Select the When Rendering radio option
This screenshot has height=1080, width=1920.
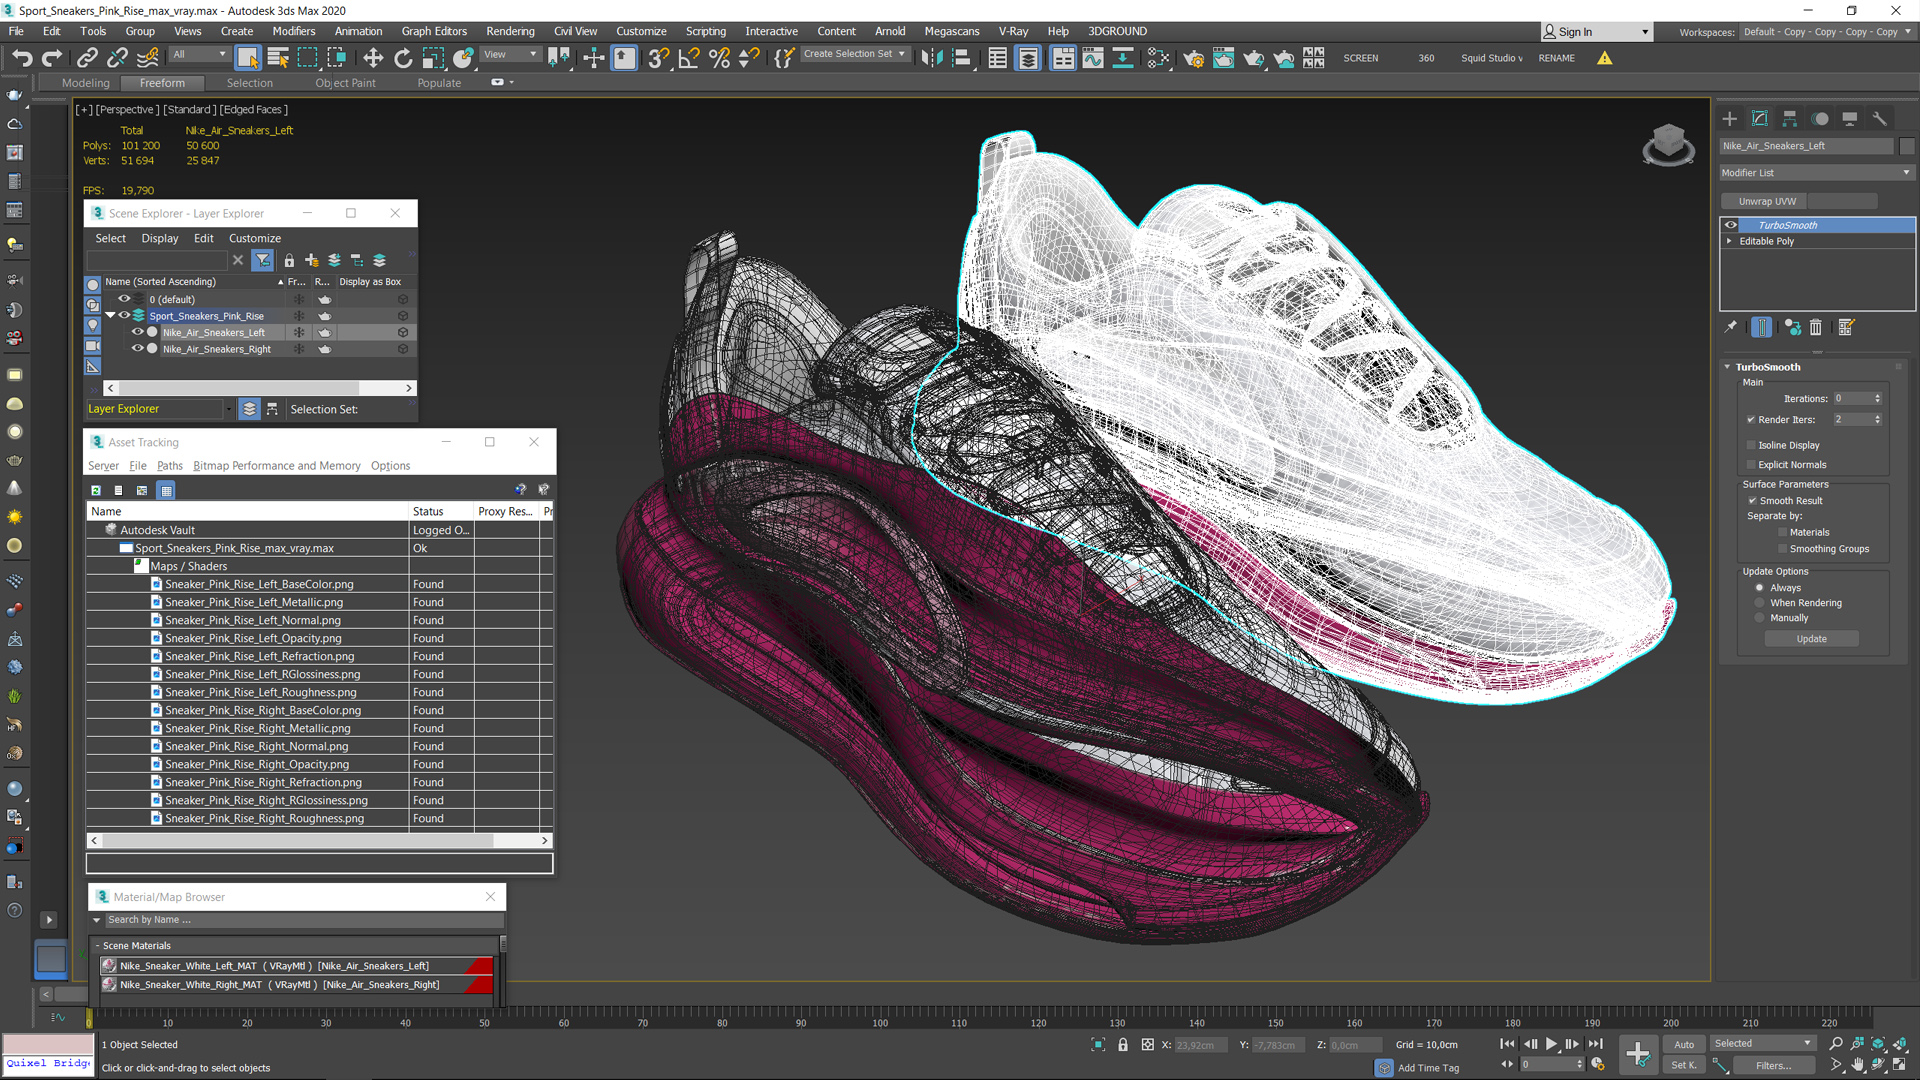tap(1760, 603)
